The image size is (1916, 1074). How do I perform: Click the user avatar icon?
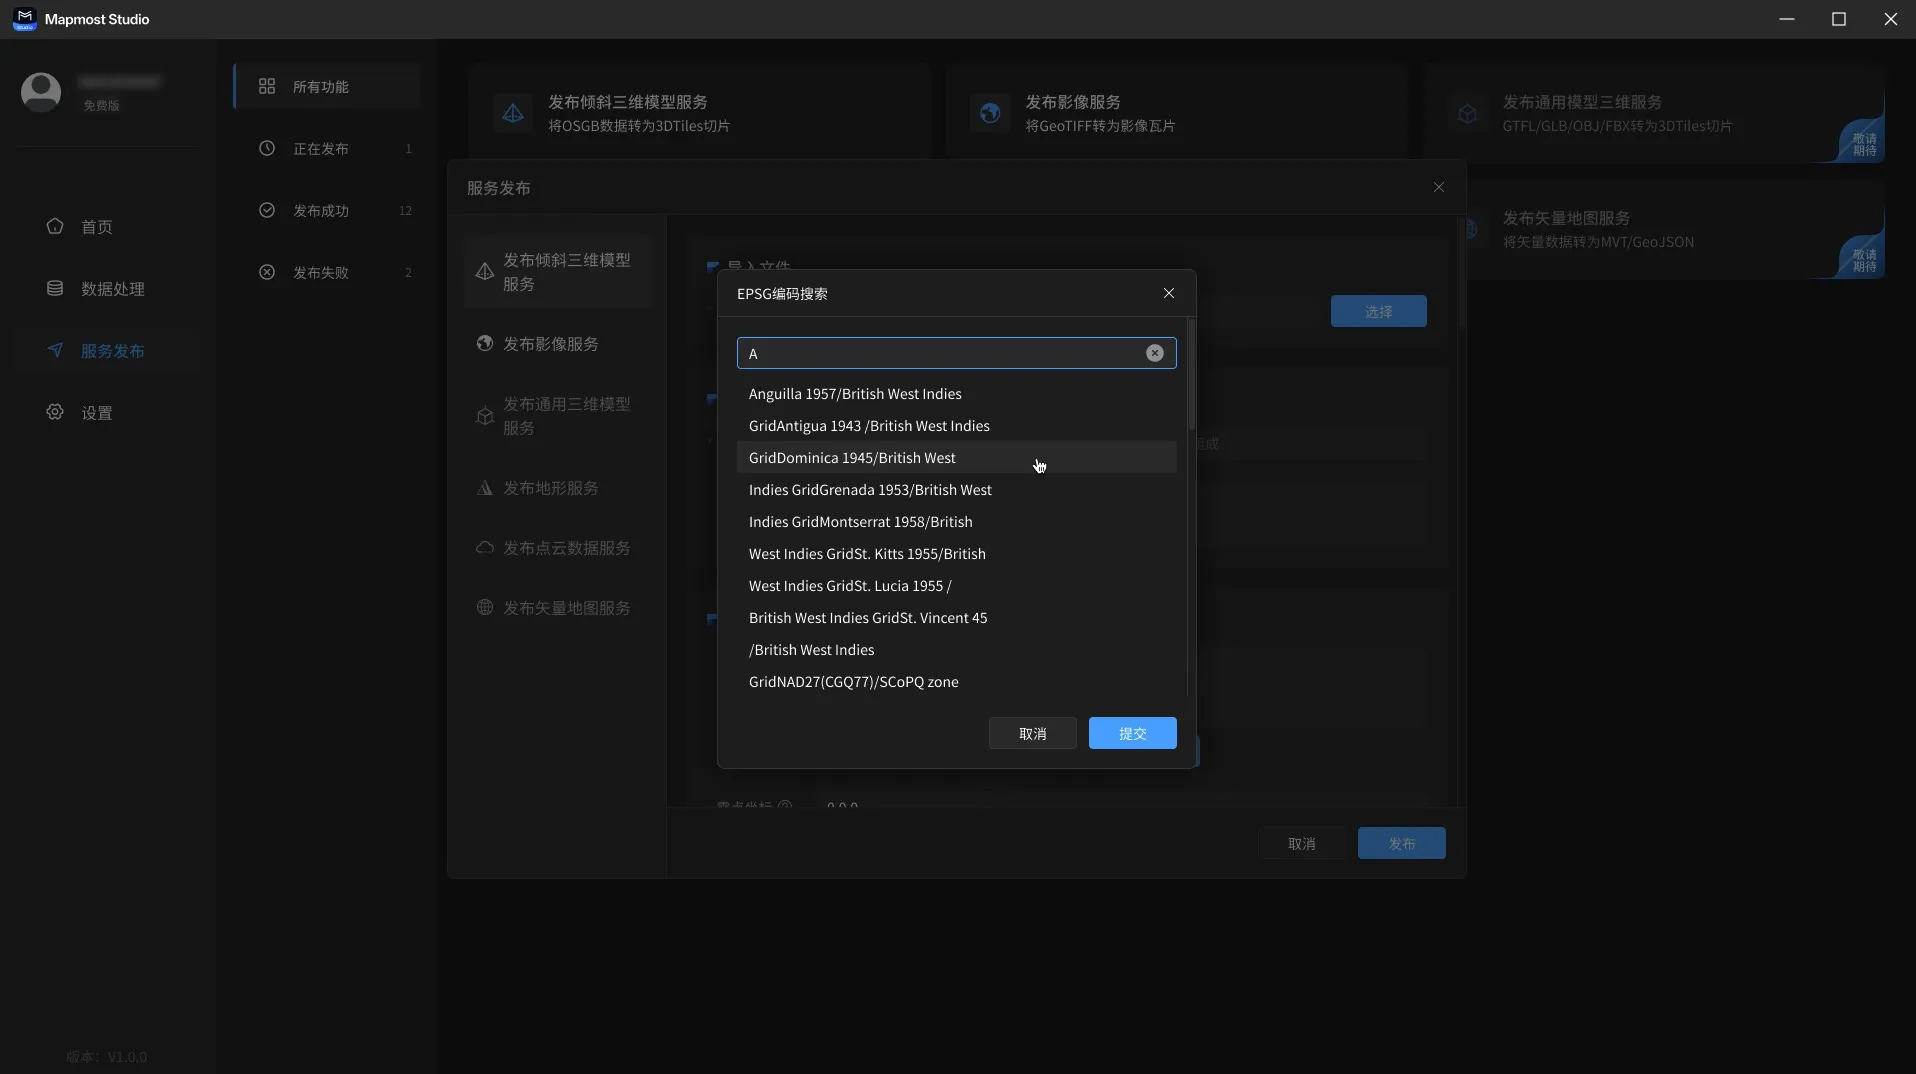click(x=41, y=92)
